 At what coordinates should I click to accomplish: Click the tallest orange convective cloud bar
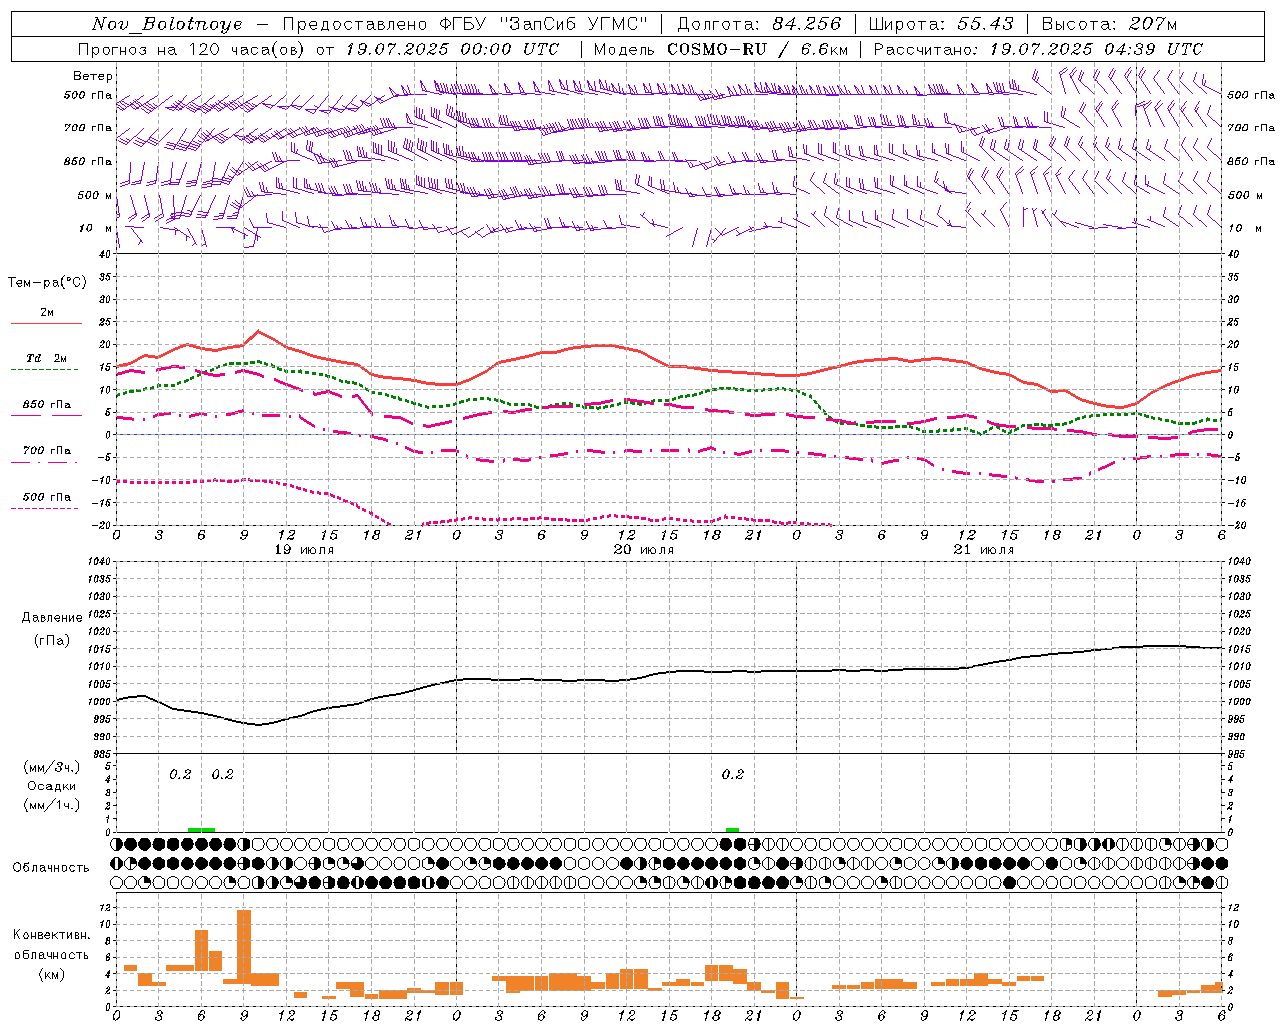pos(244,947)
